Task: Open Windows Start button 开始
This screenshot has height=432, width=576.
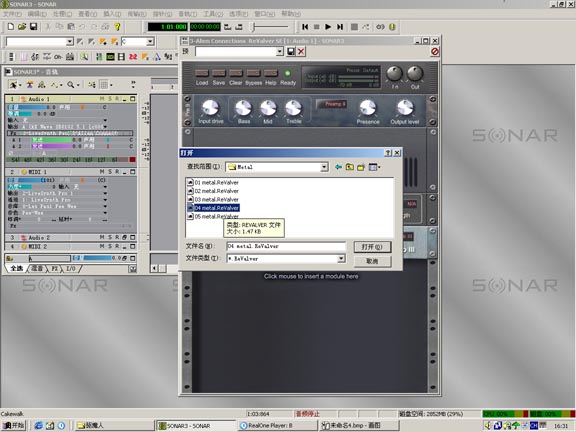Action: [x=14, y=425]
